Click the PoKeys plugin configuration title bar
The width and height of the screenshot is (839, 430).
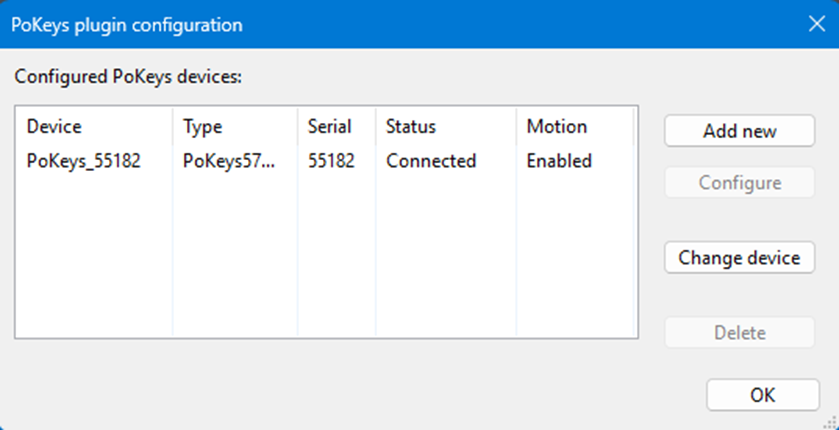pyautogui.click(x=400, y=23)
